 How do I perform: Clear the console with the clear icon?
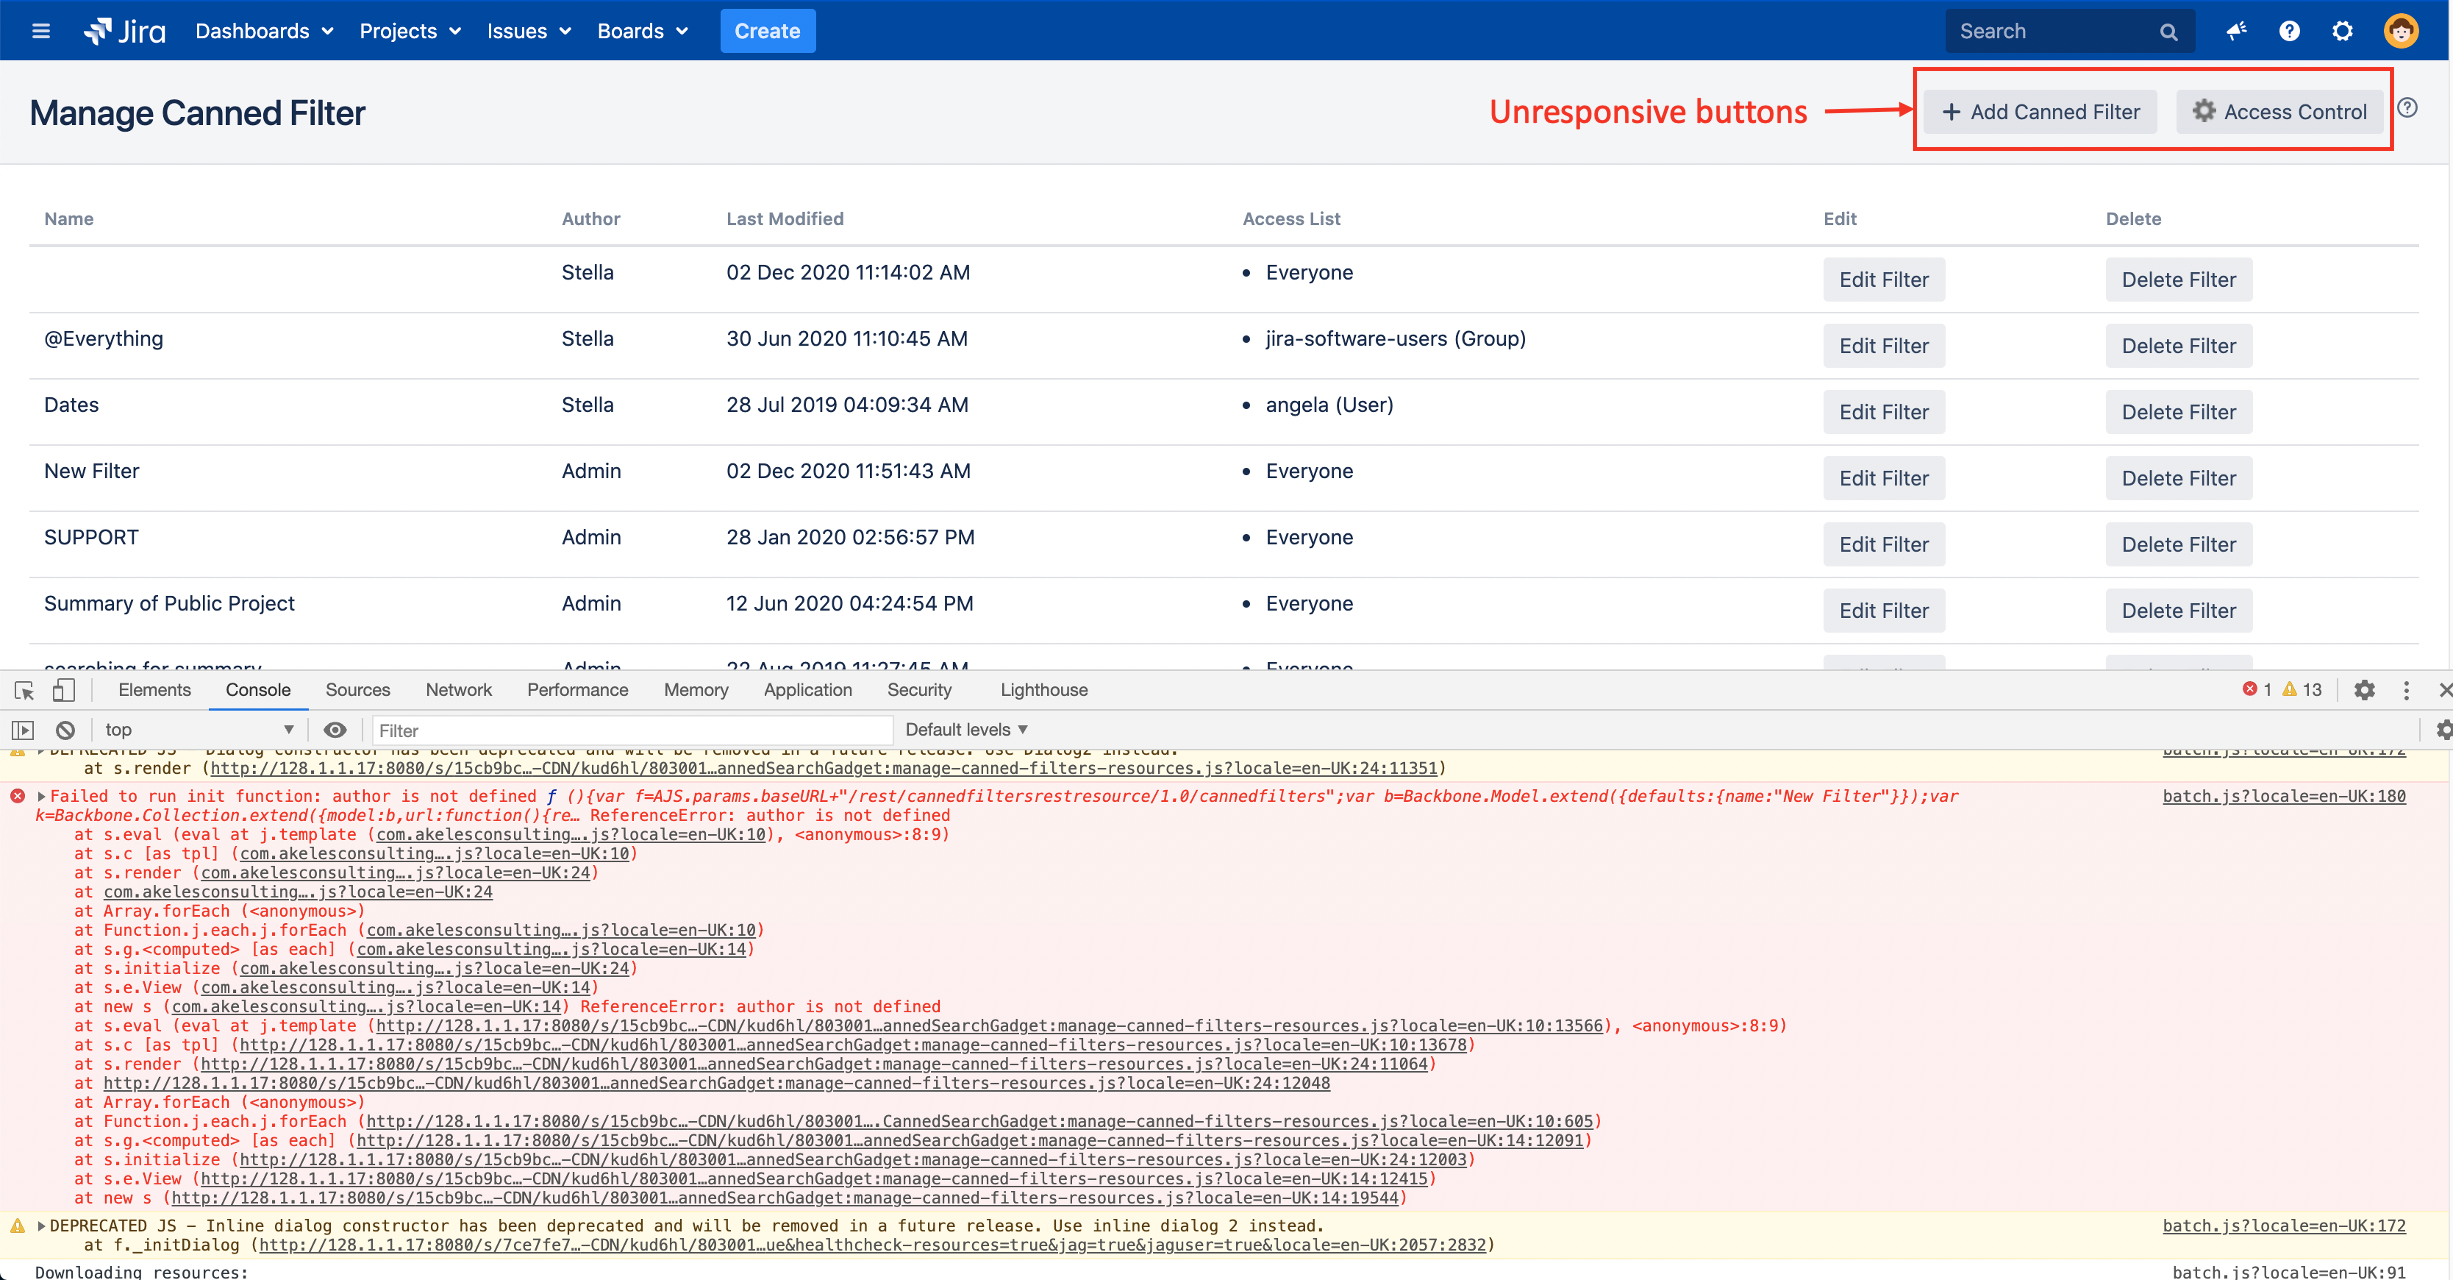[x=65, y=731]
